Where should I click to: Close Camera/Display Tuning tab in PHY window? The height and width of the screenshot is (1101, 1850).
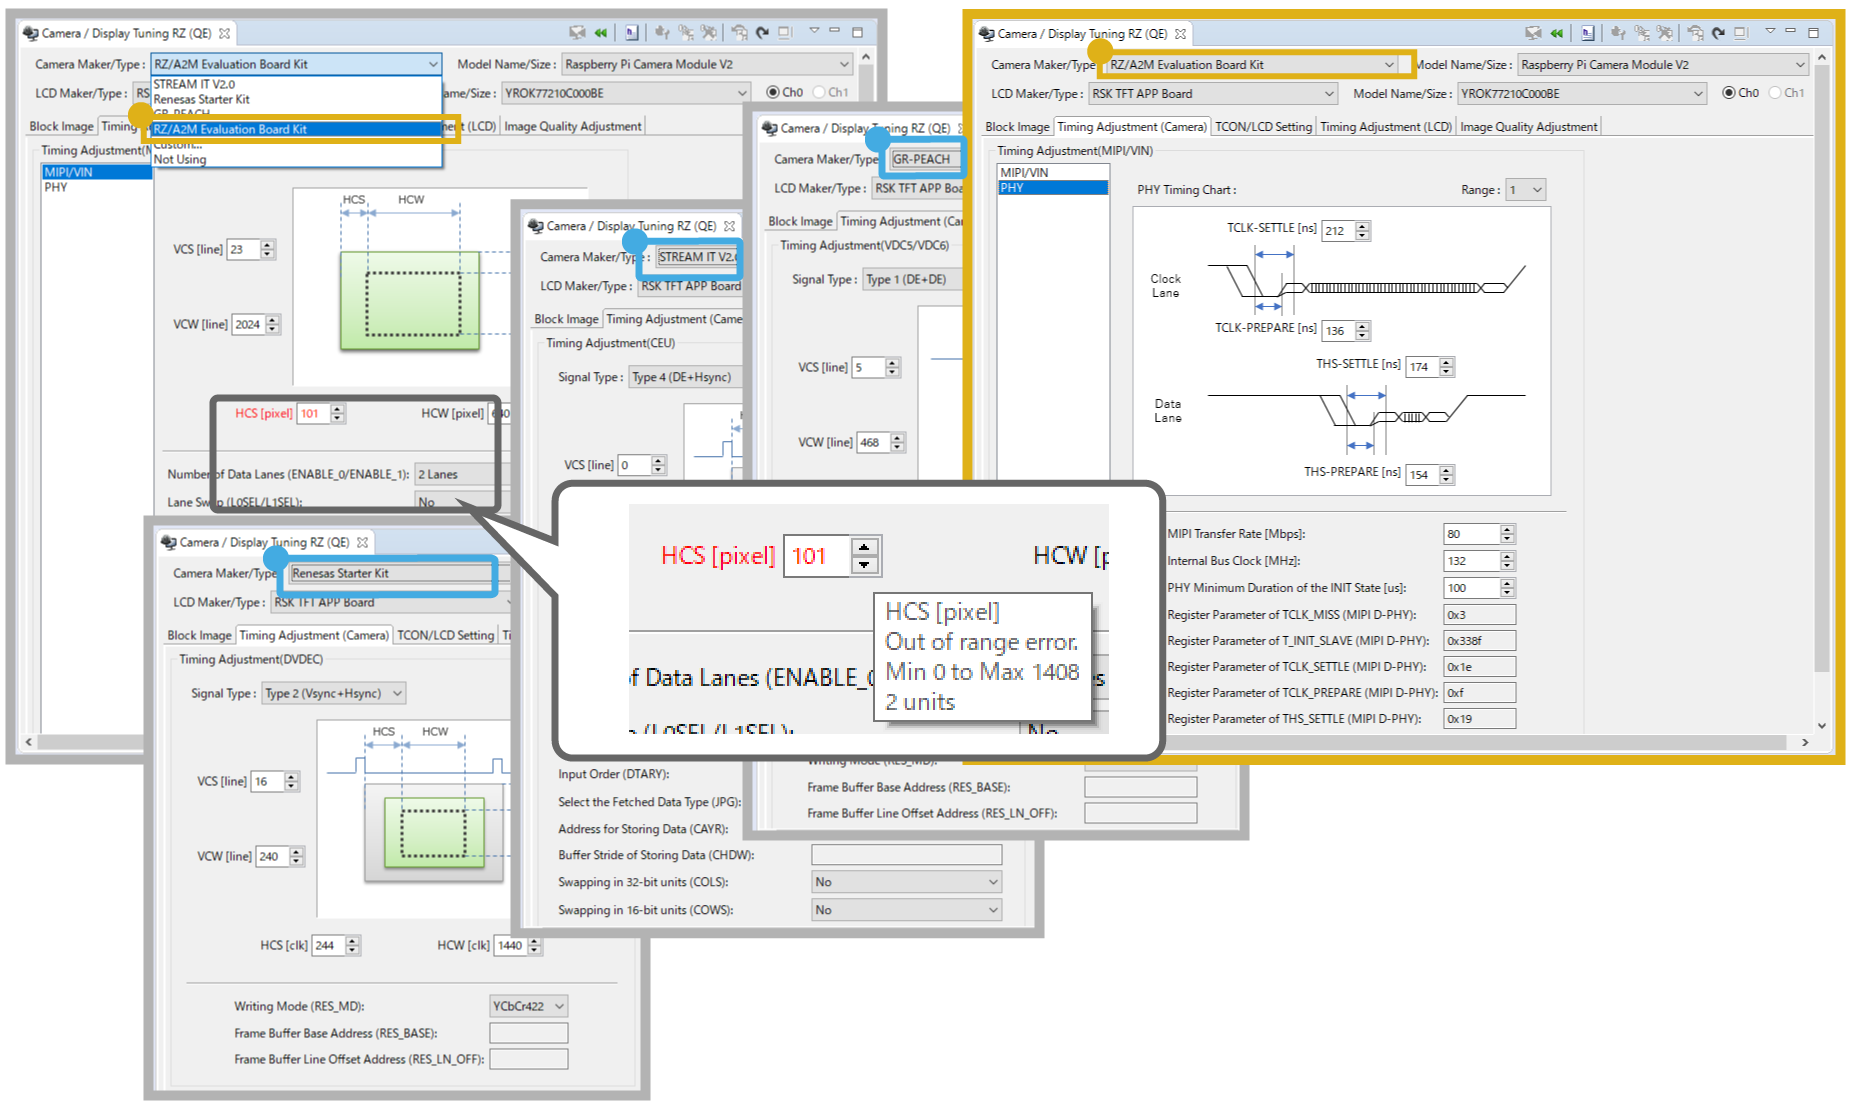point(1181,33)
